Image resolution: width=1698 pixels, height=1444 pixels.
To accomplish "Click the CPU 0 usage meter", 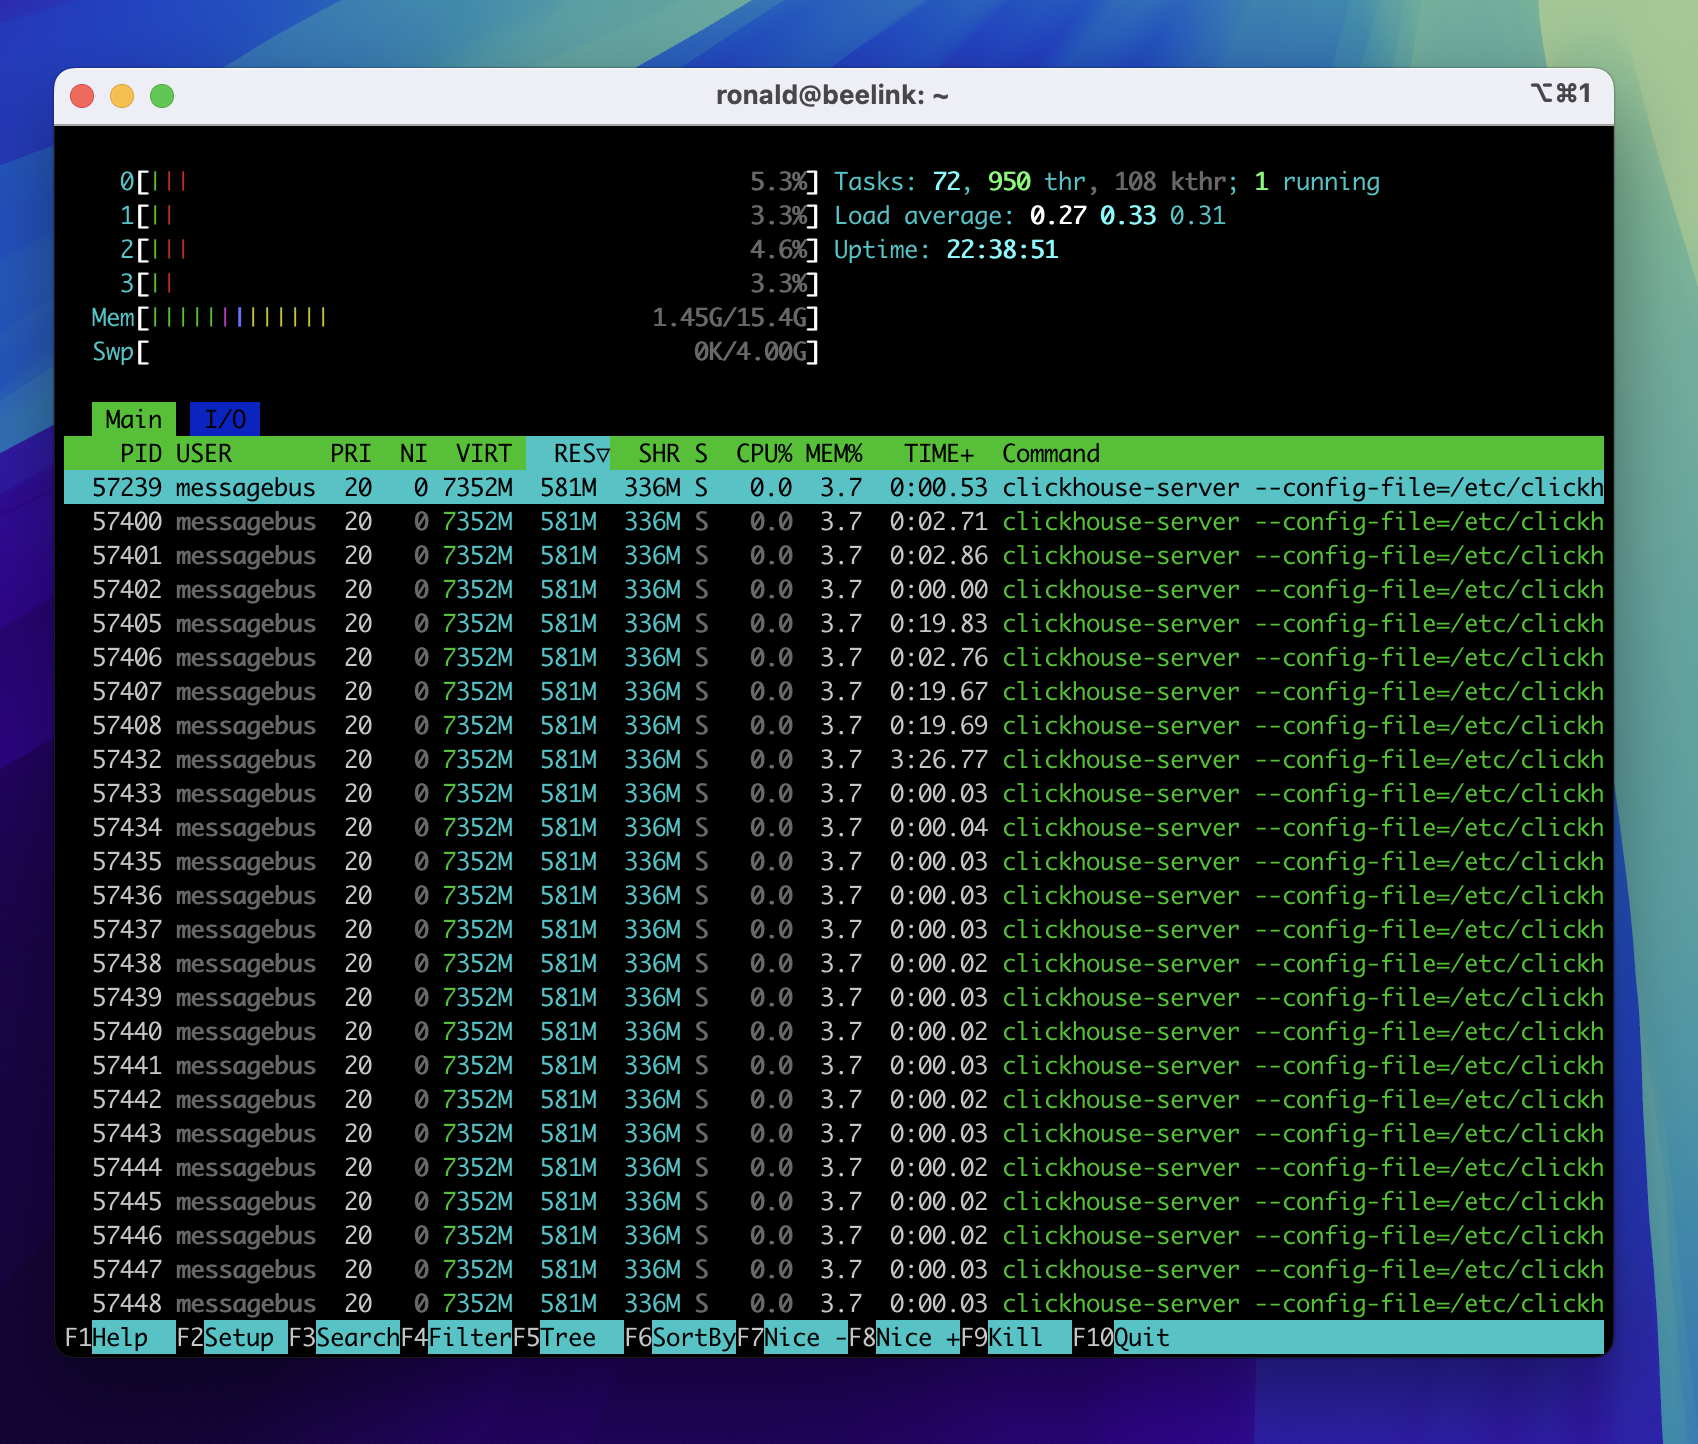I will [469, 181].
